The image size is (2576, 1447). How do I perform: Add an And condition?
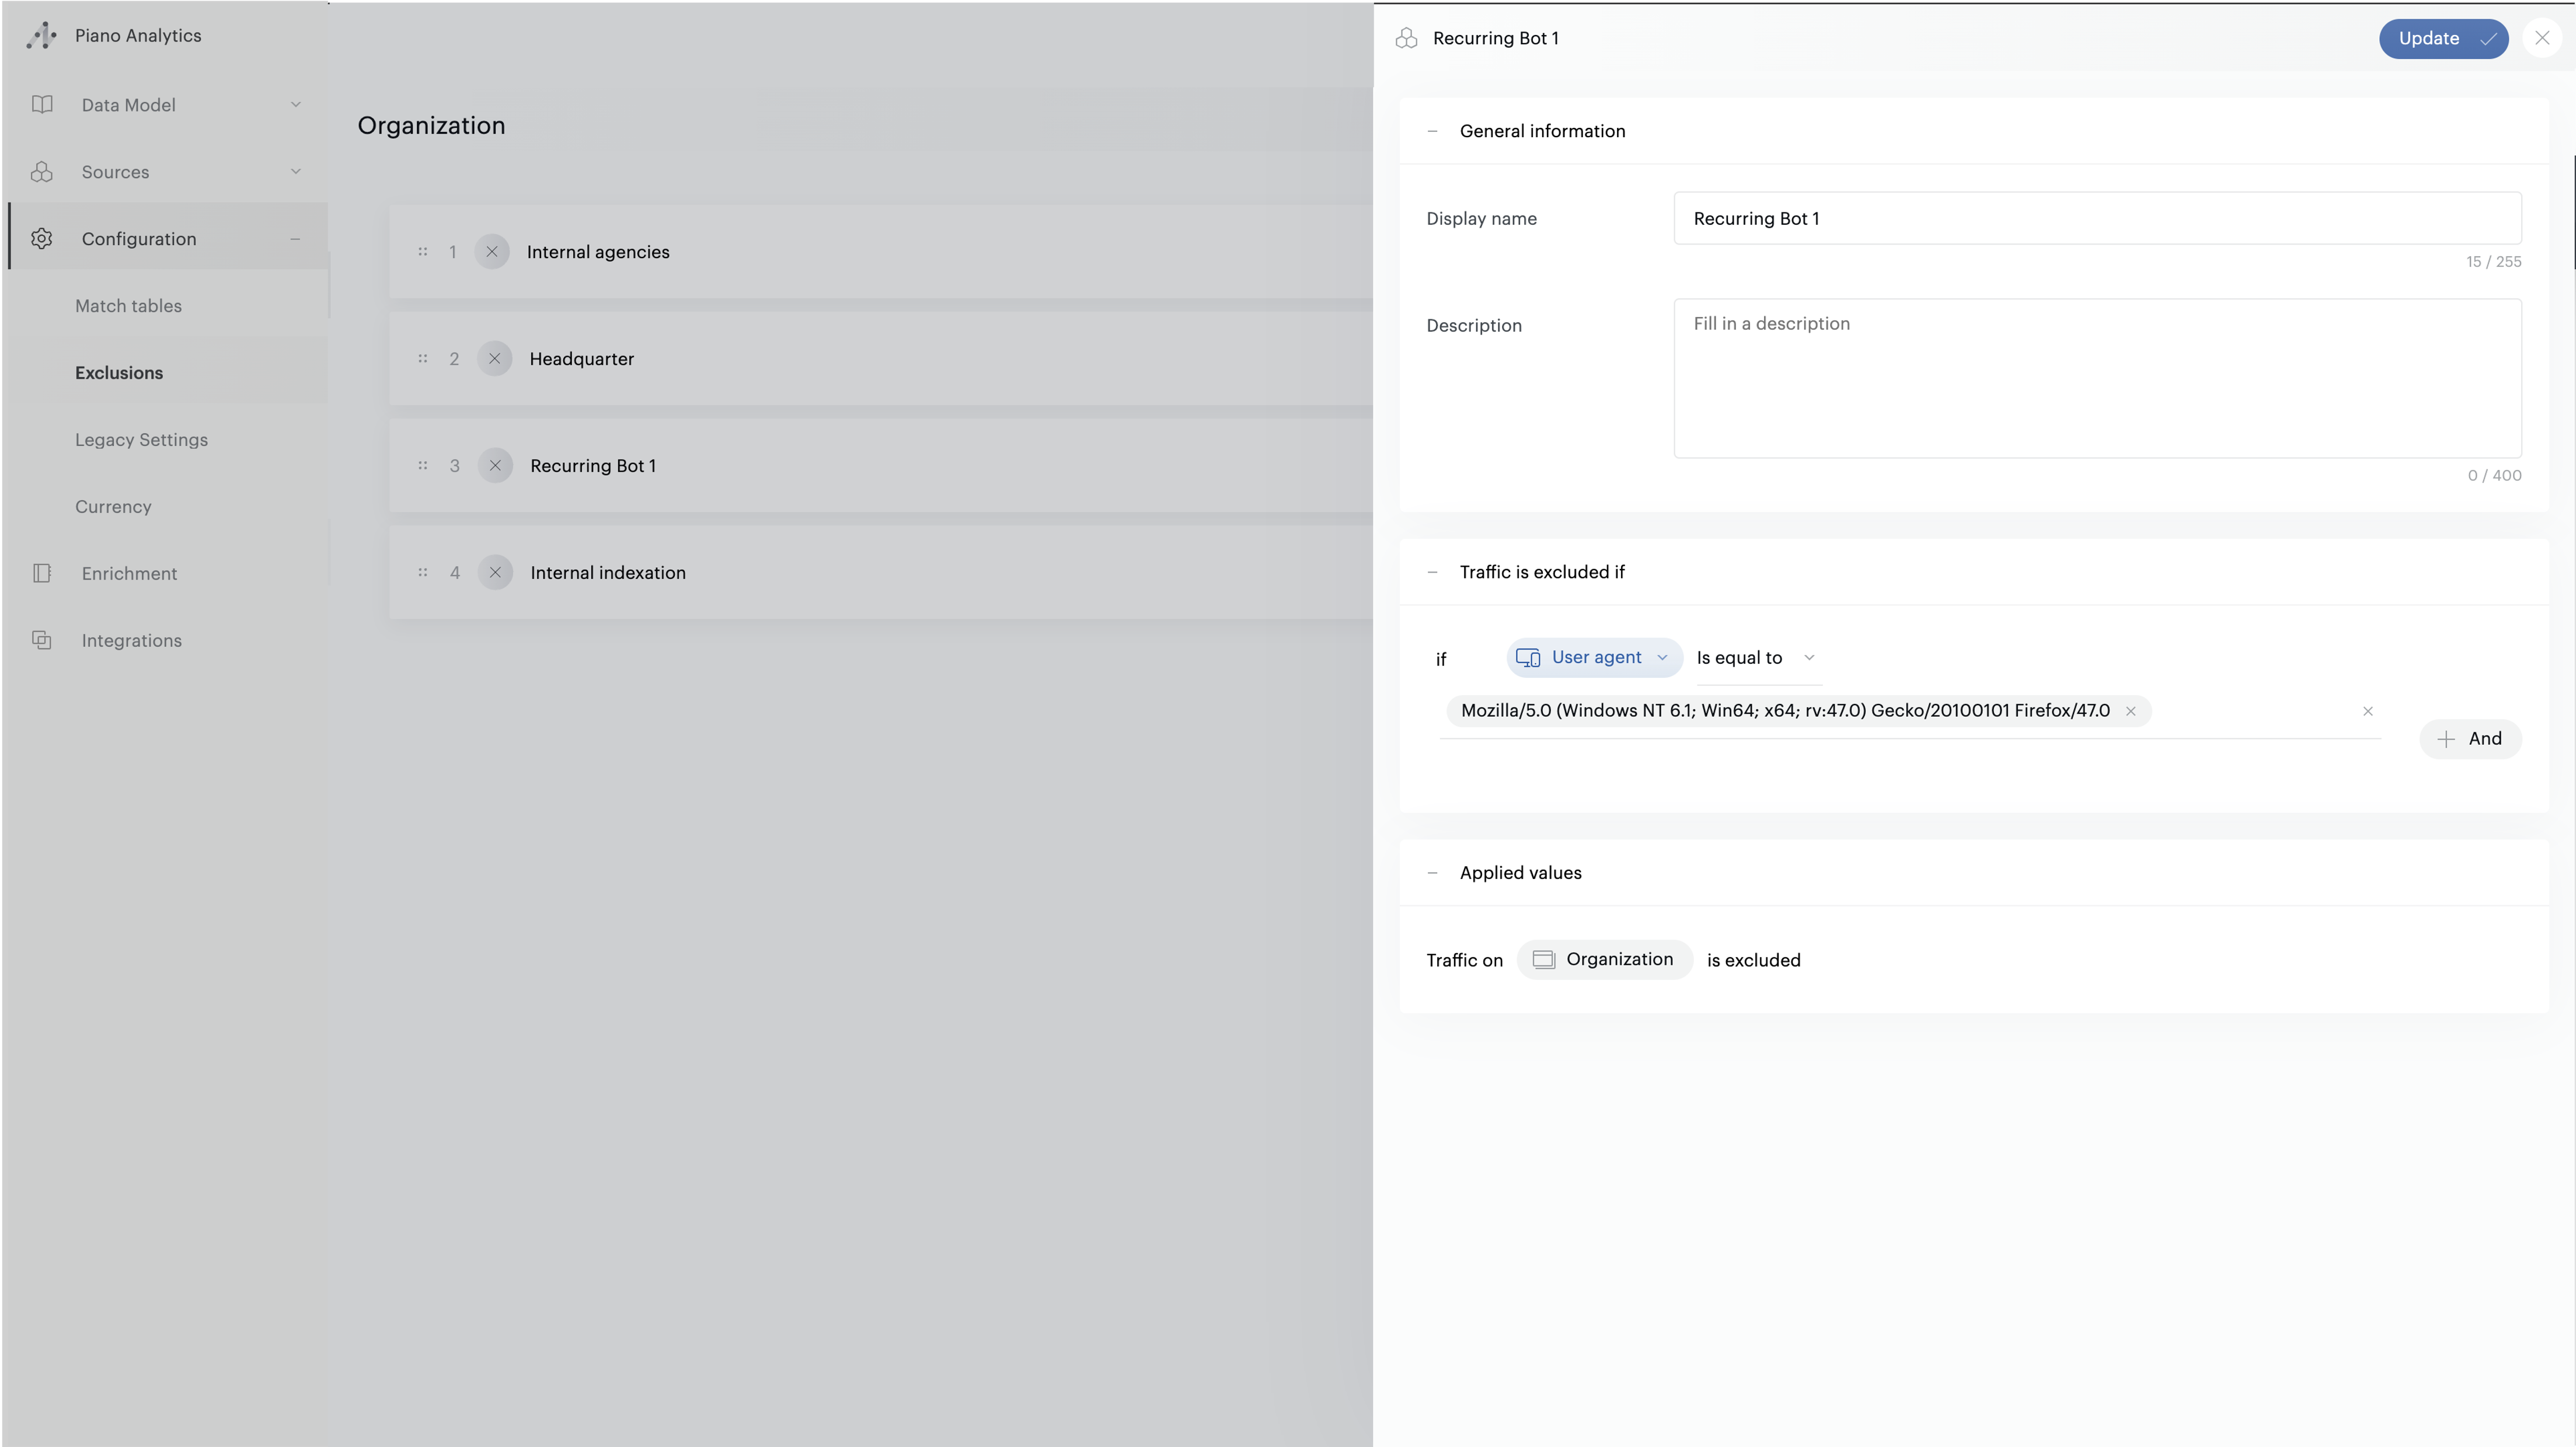(x=2470, y=739)
